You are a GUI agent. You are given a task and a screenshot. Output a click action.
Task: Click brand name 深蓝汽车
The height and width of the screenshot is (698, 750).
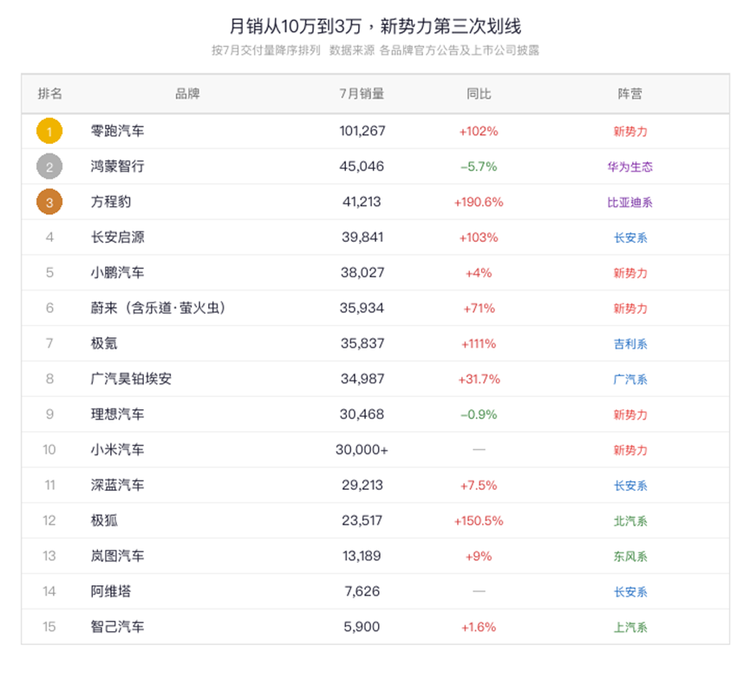tap(118, 485)
